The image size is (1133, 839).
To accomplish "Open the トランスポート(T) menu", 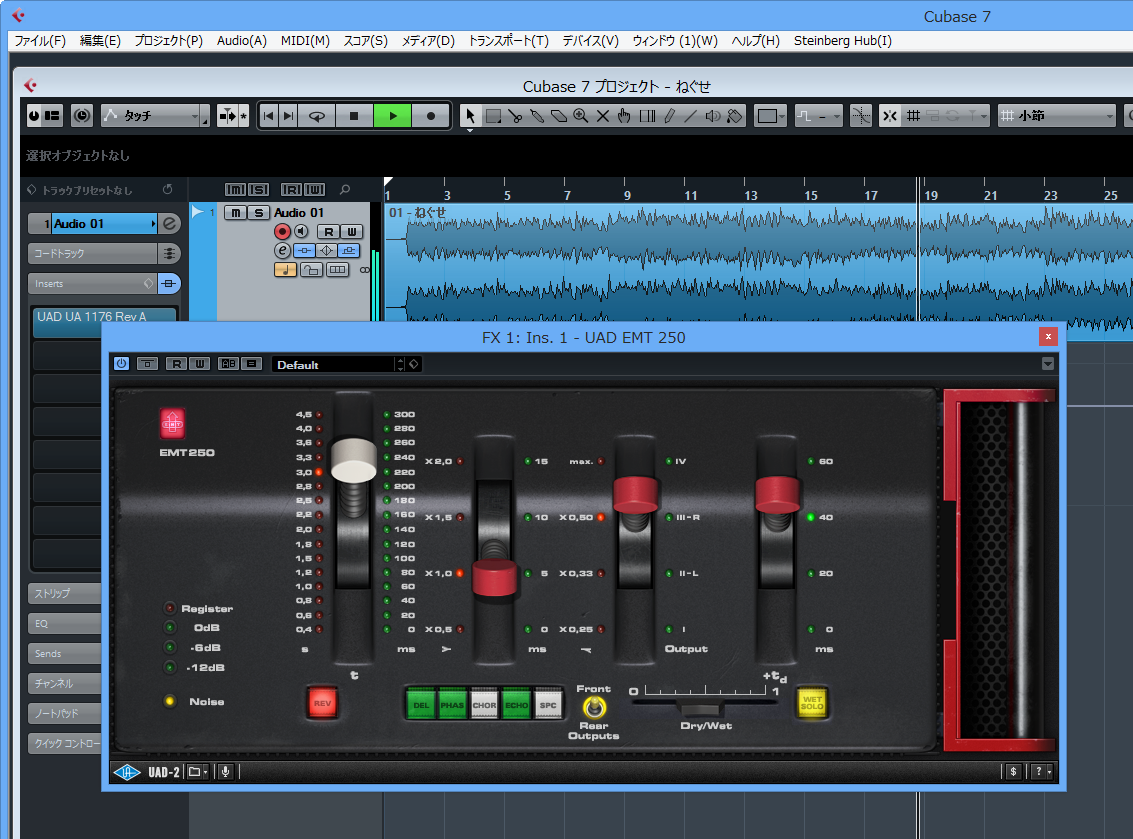I will [x=509, y=40].
